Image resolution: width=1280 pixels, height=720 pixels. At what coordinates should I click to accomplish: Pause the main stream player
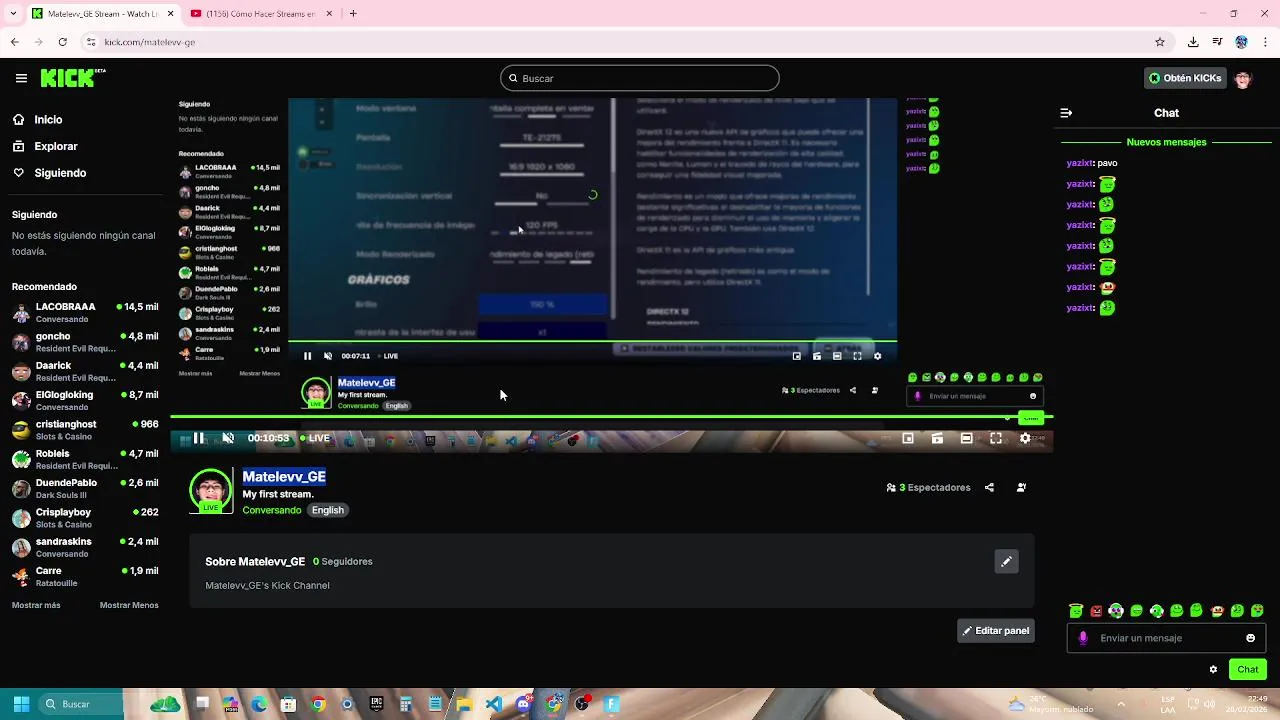(x=198, y=438)
